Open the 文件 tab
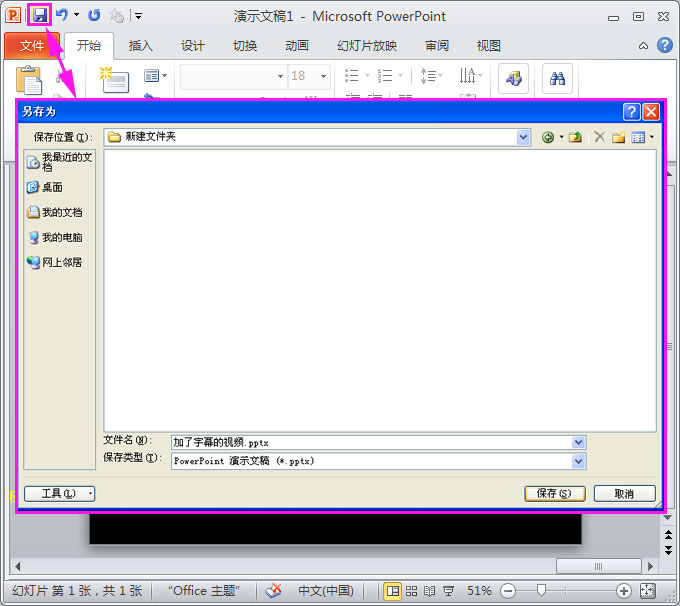The image size is (680, 606). click(x=32, y=46)
